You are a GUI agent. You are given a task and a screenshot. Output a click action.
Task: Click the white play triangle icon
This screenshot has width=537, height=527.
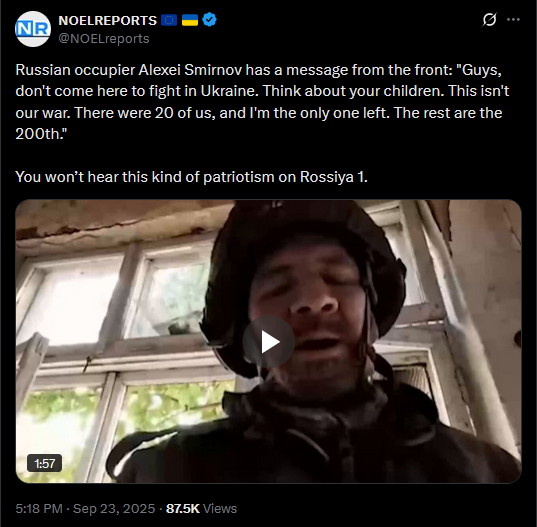pos(270,342)
